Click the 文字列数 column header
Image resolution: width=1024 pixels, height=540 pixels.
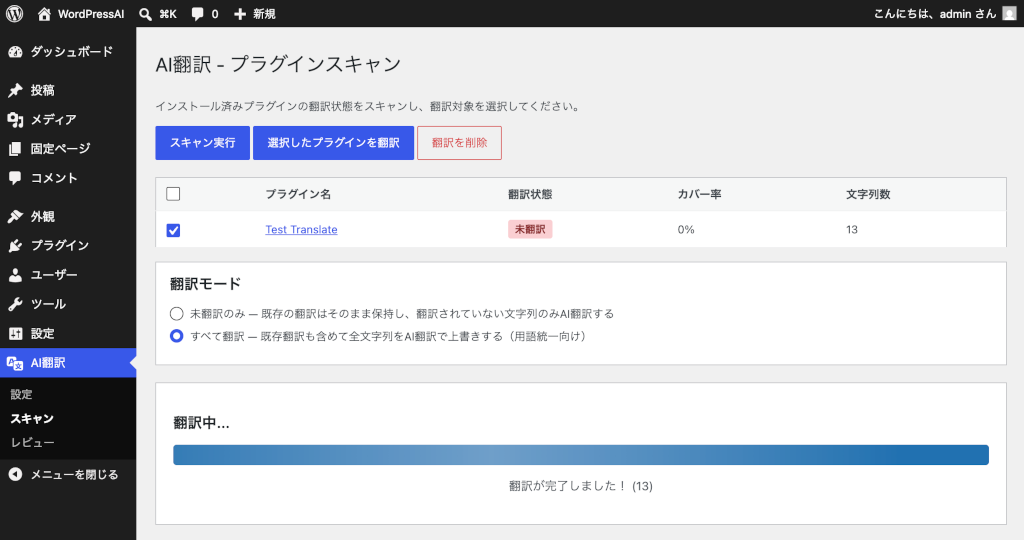(x=868, y=194)
